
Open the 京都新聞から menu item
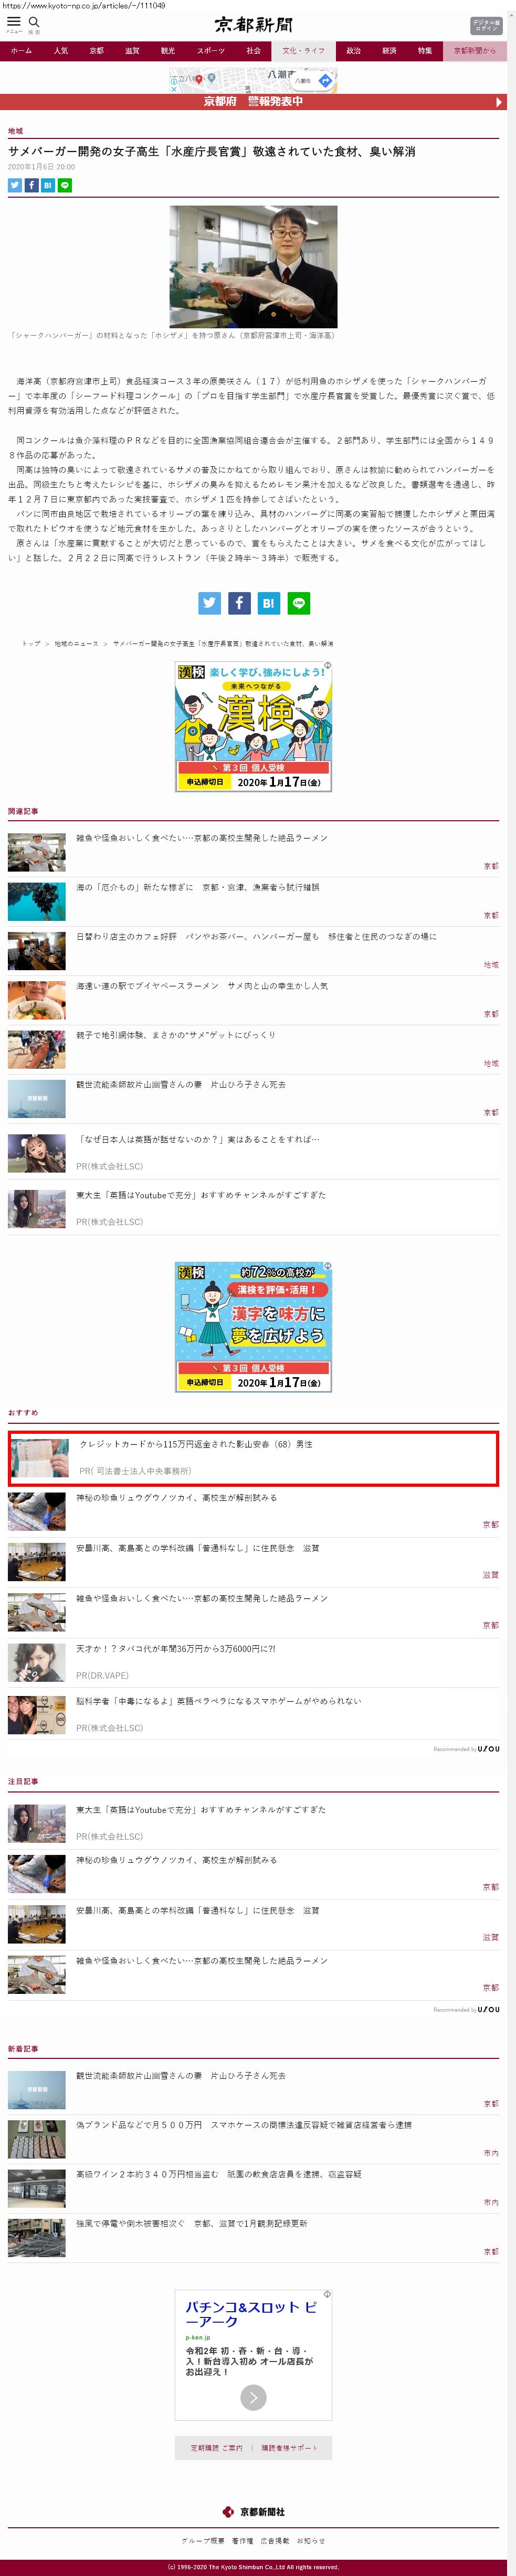[474, 50]
